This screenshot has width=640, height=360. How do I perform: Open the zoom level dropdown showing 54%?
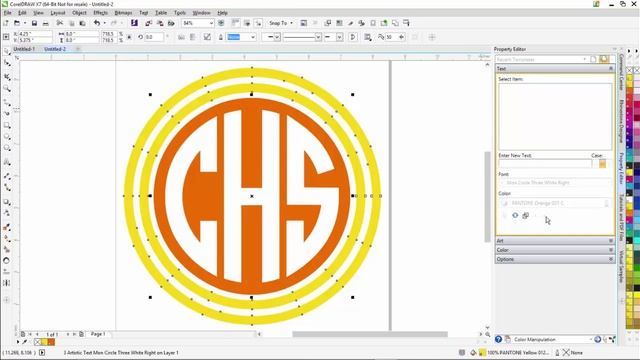point(211,23)
